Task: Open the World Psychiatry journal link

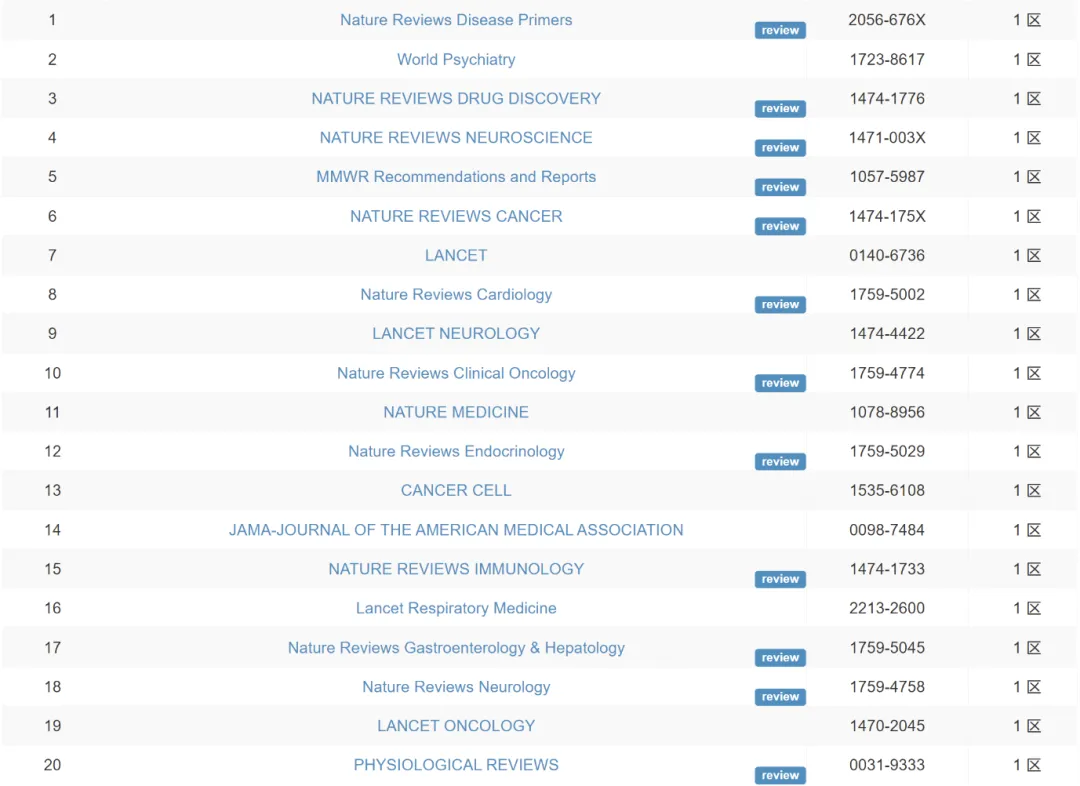Action: pyautogui.click(x=456, y=59)
